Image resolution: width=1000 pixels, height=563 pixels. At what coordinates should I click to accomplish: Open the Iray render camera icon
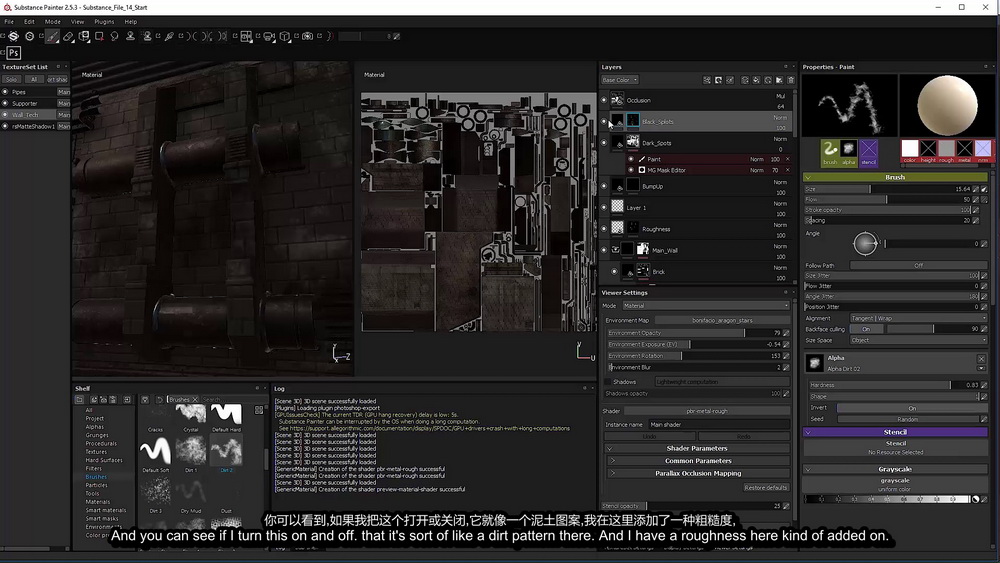[307, 36]
